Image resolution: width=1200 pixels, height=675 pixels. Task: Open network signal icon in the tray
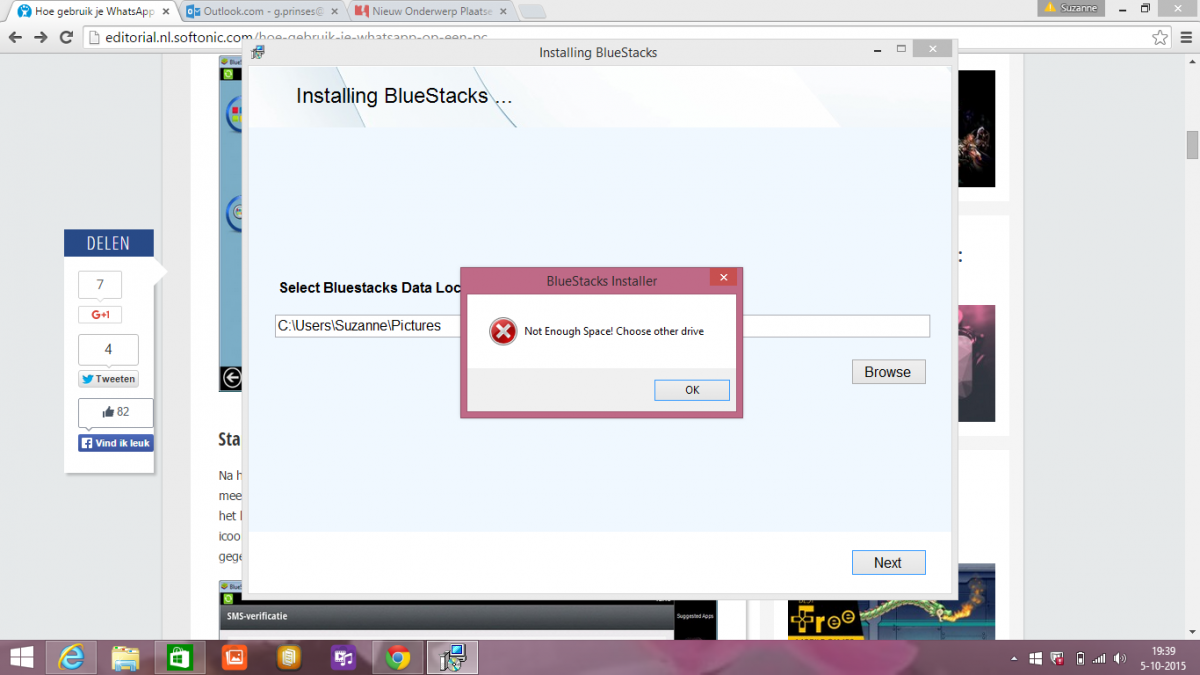click(1099, 659)
